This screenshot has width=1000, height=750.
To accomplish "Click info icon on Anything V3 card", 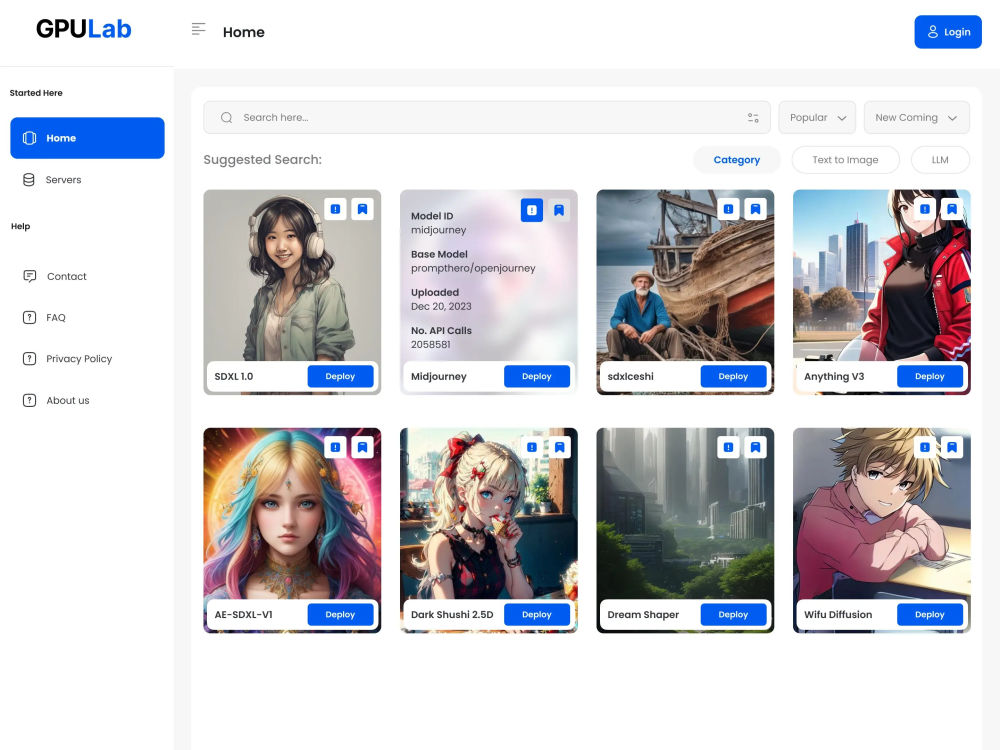I will pyautogui.click(x=925, y=209).
